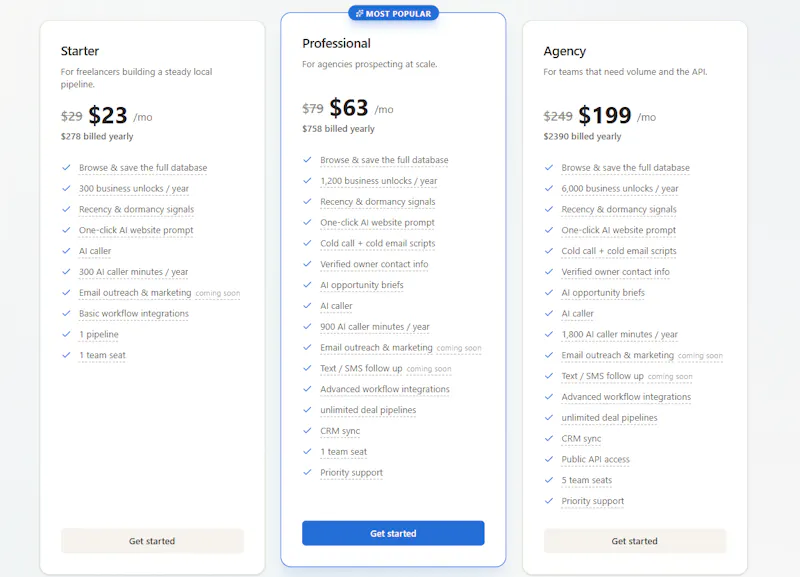Click coming soon tag on Professional Text / SMS
The width and height of the screenshot is (800, 577).
tap(429, 369)
